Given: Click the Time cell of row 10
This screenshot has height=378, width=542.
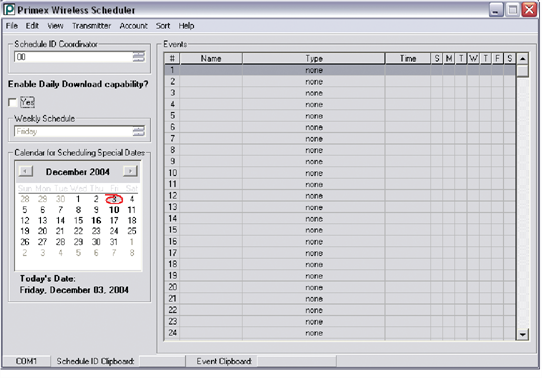Looking at the screenshot, I should click(x=408, y=173).
